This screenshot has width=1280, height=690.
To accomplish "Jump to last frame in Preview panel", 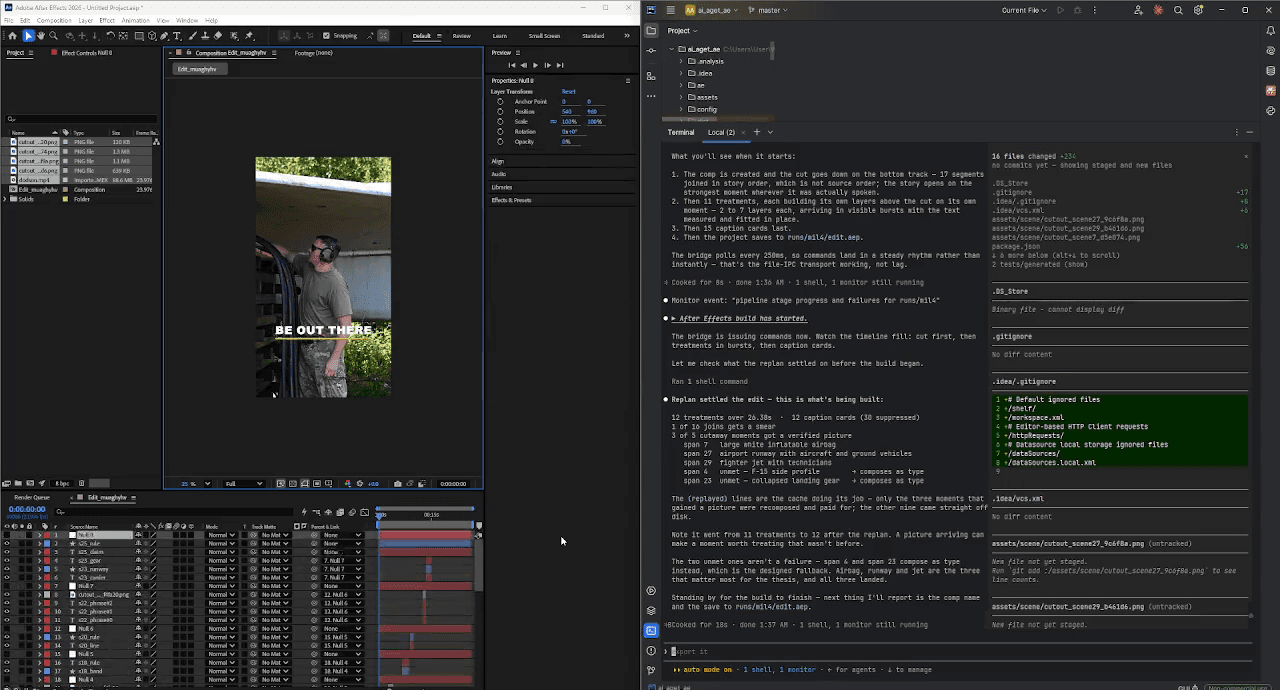I will (558, 65).
